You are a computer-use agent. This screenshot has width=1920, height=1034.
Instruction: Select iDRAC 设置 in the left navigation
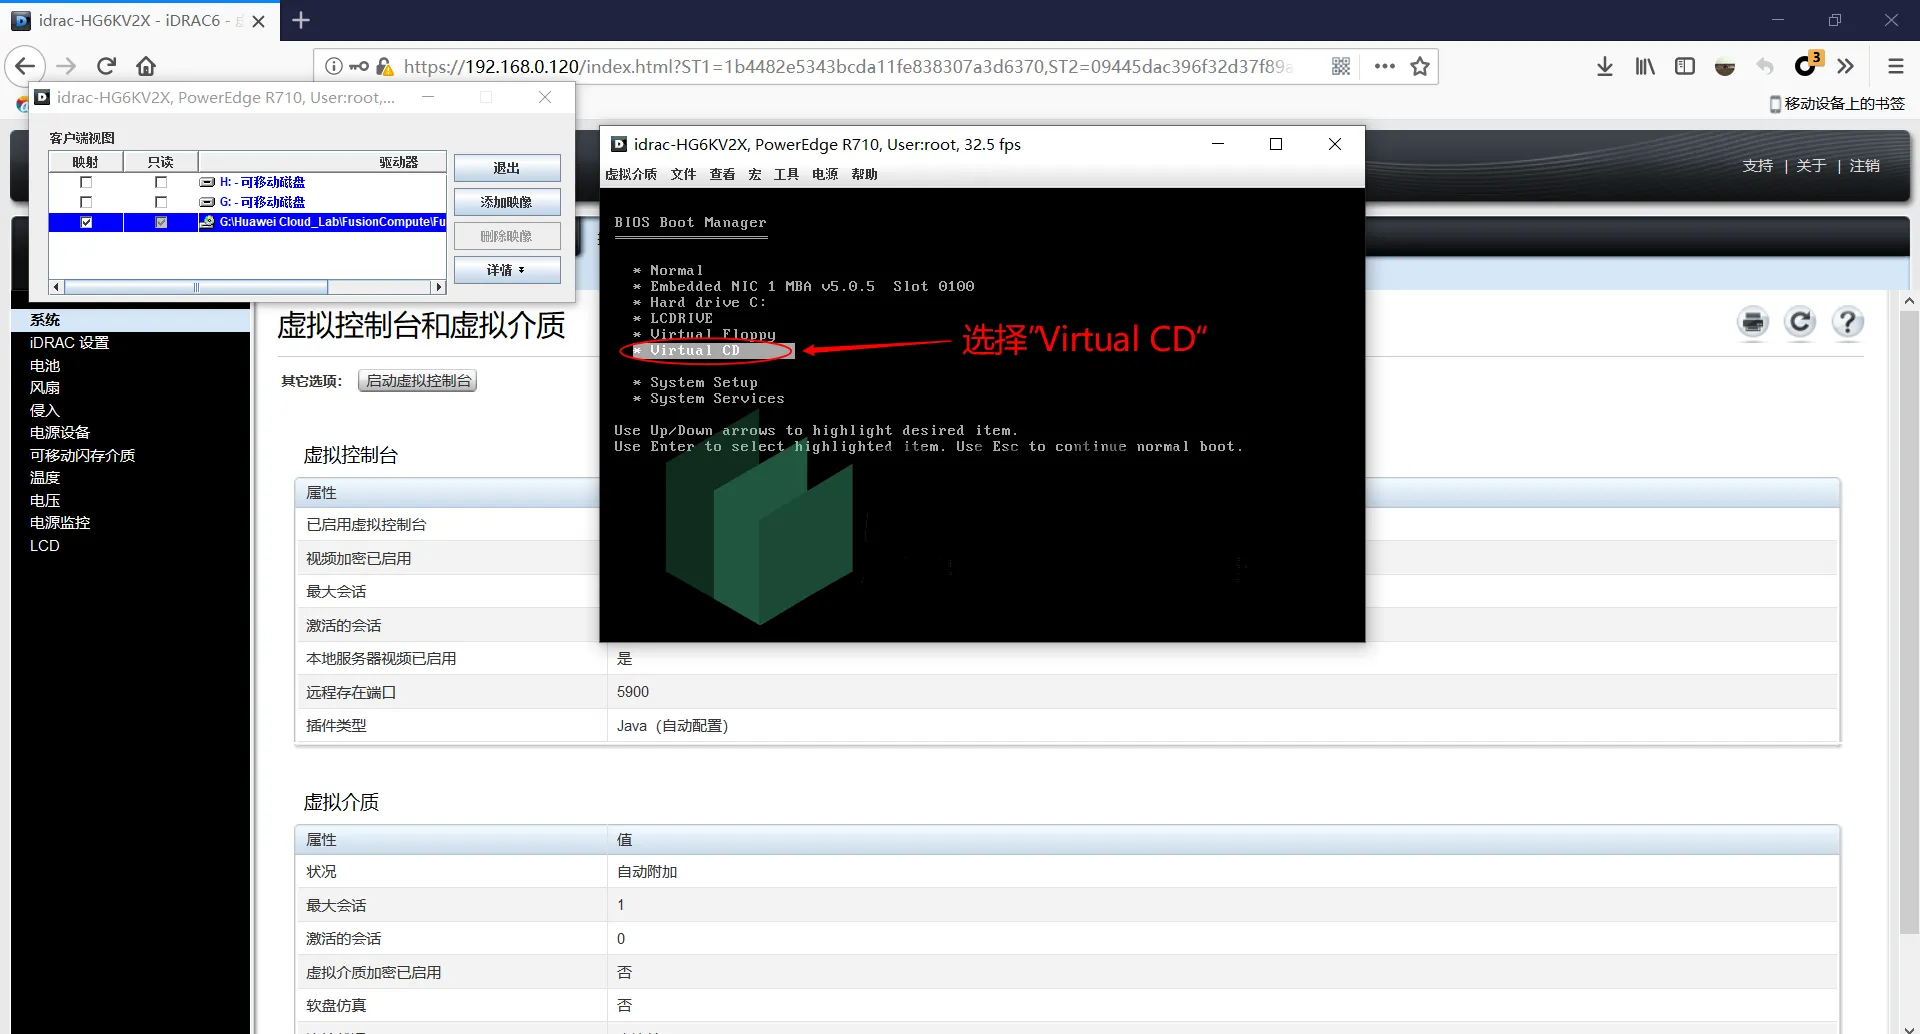pos(69,342)
